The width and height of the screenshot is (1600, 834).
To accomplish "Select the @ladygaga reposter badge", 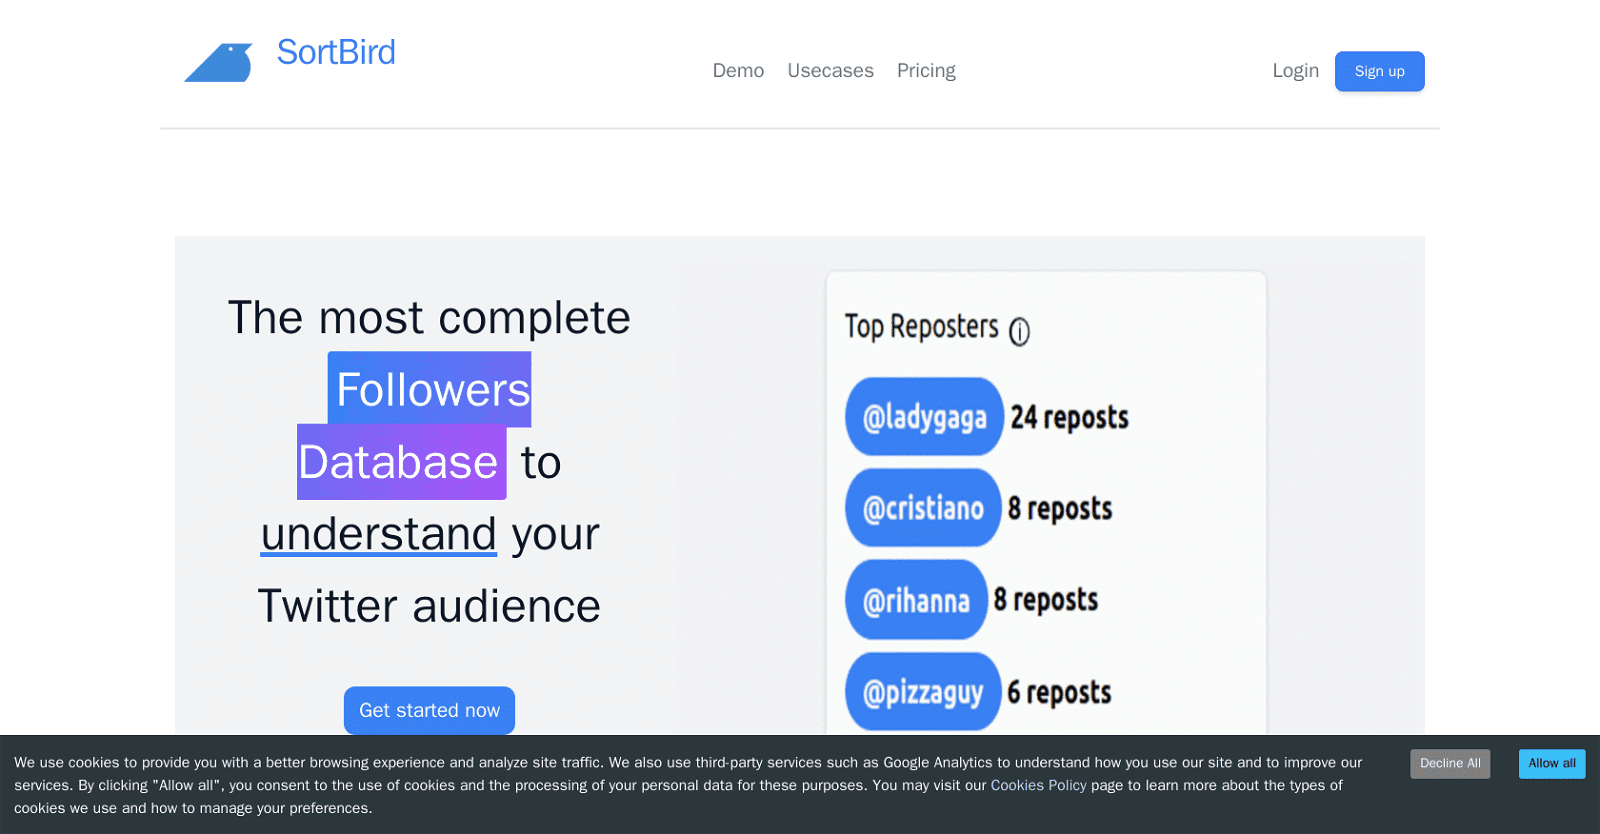I will (924, 417).
